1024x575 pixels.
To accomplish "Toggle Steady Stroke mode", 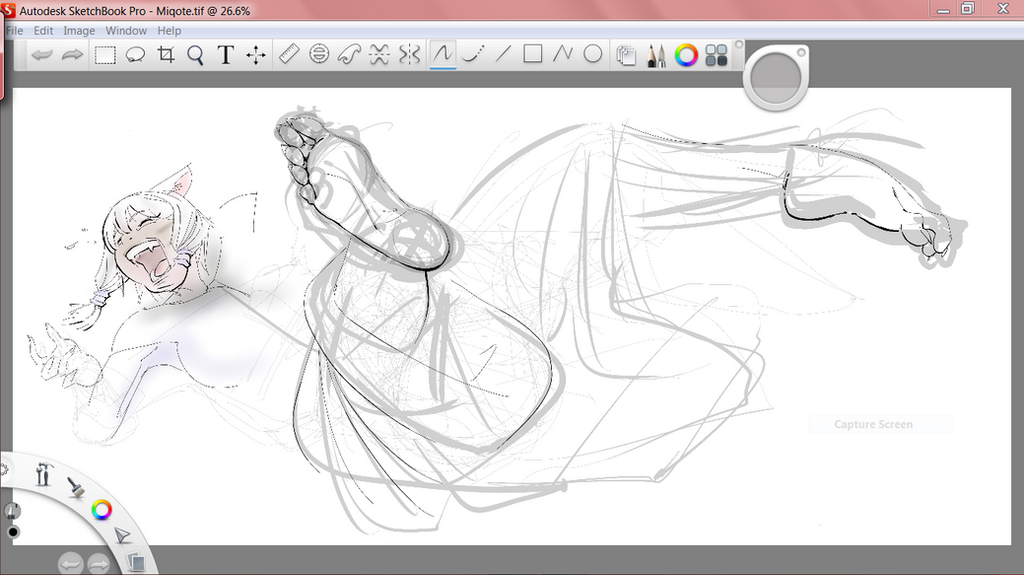I will click(472, 54).
